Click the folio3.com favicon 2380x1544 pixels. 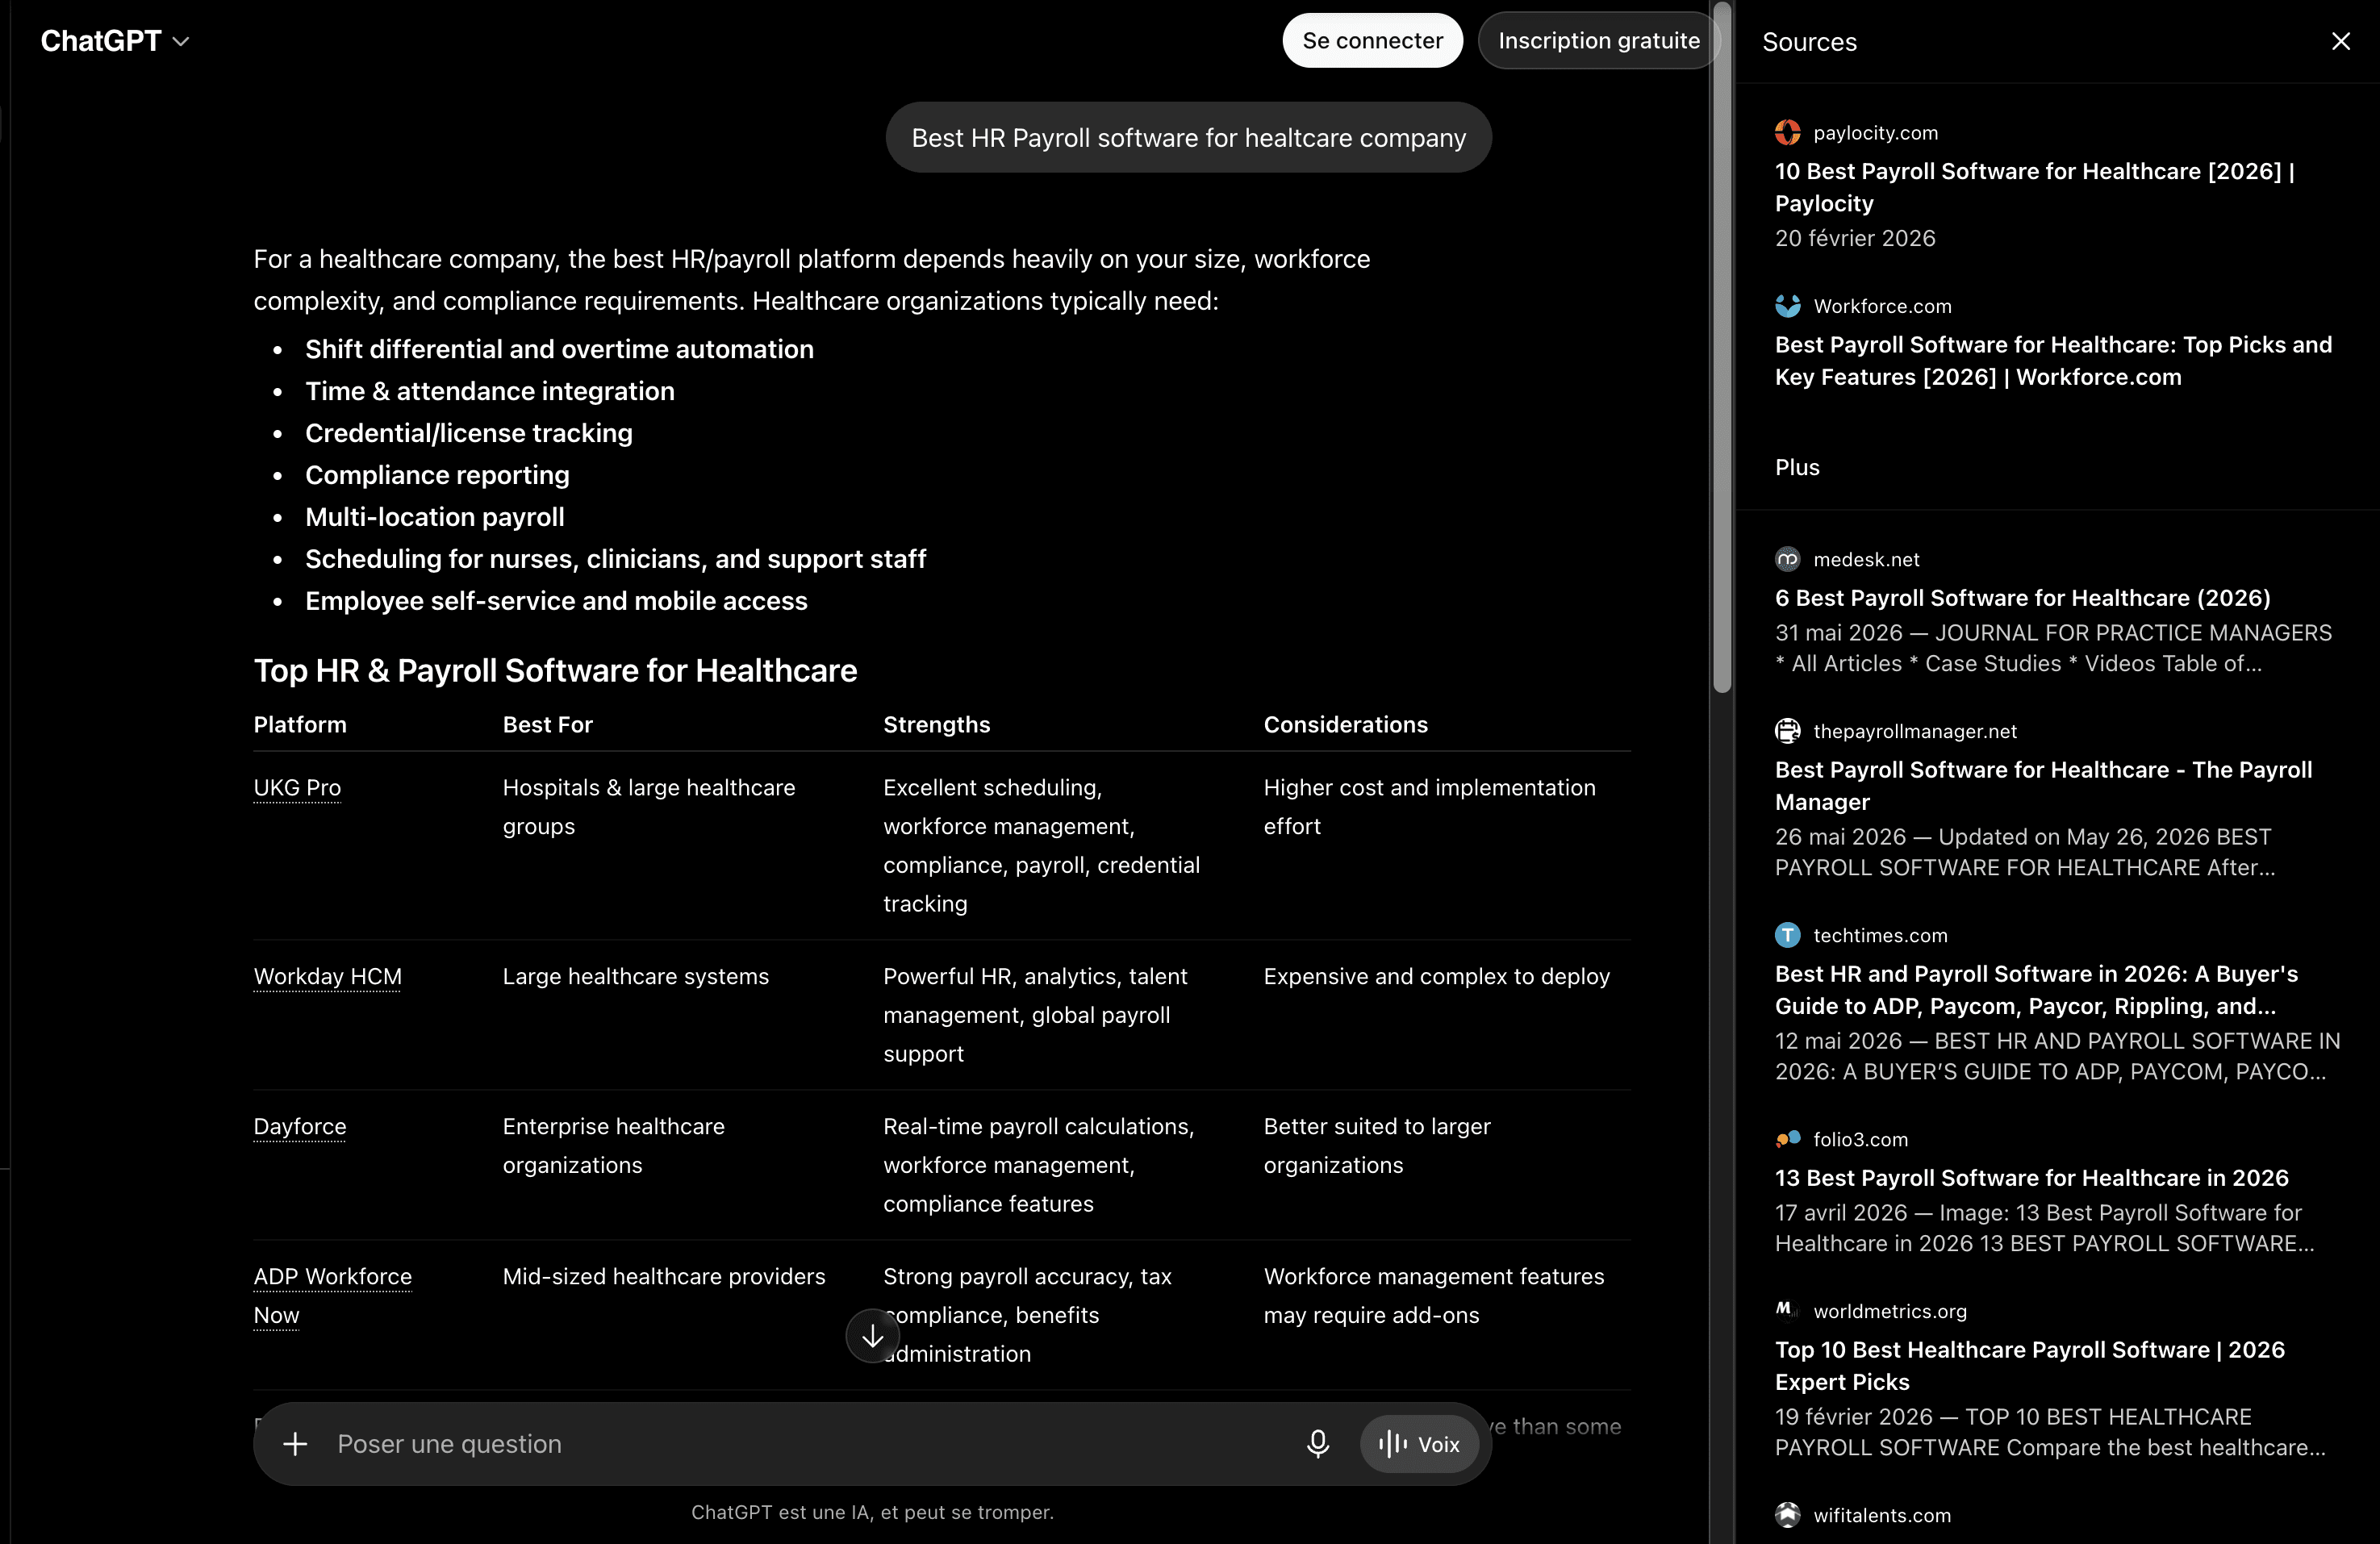tap(1787, 1139)
